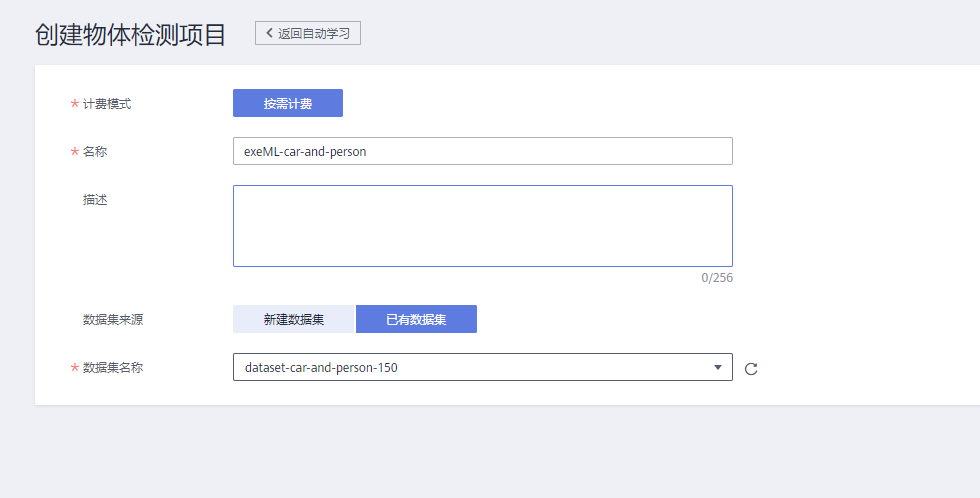980x498 pixels.
Task: Choose 新建数据集 as dataset source
Action: click(294, 319)
